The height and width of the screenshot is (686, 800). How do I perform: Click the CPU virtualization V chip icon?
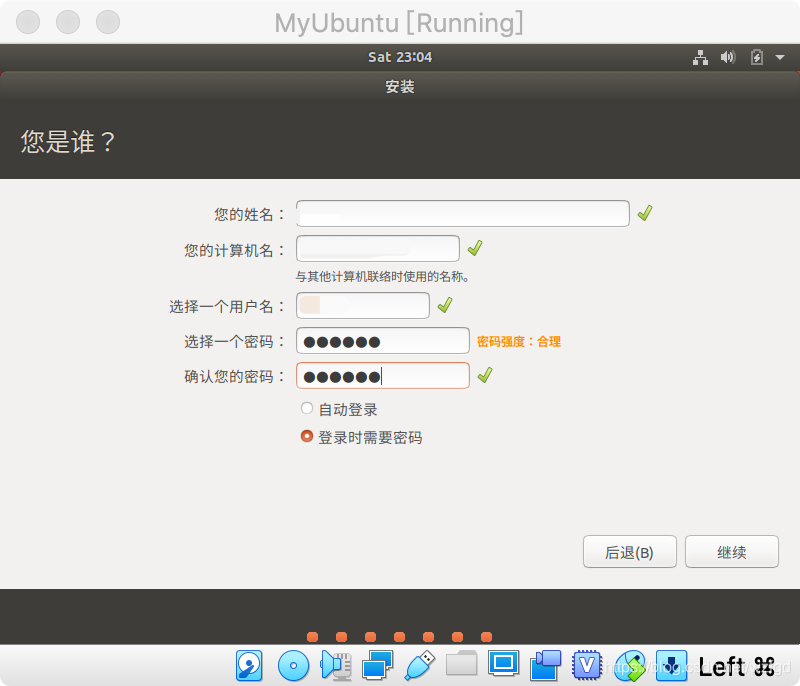(587, 666)
